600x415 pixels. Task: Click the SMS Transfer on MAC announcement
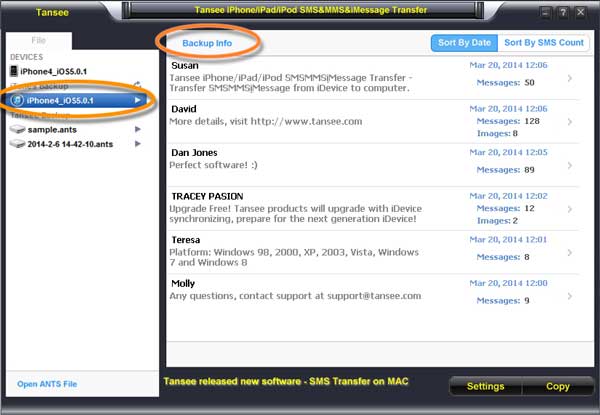tap(286, 381)
